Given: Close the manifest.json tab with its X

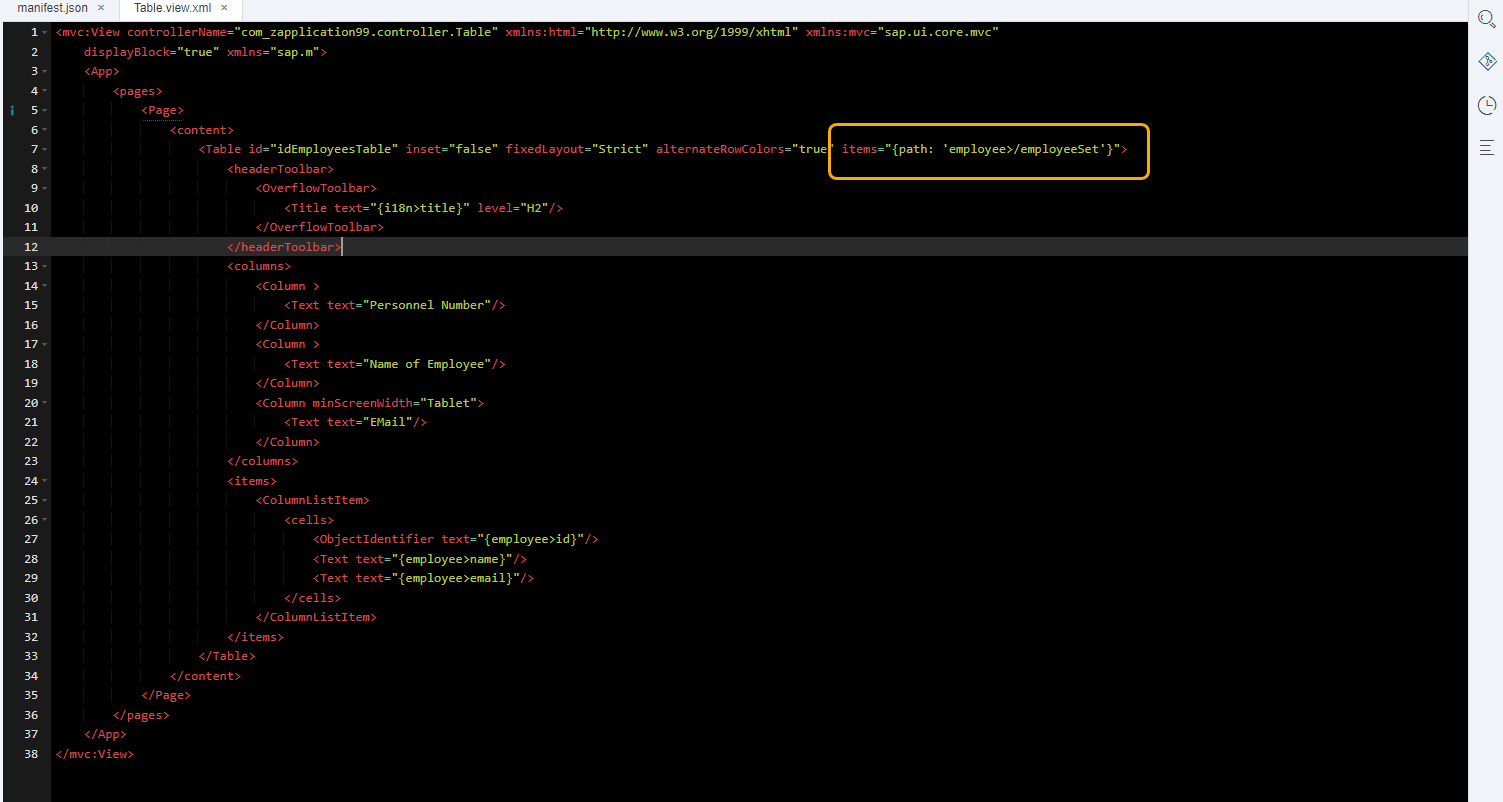Looking at the screenshot, I should 99,7.
